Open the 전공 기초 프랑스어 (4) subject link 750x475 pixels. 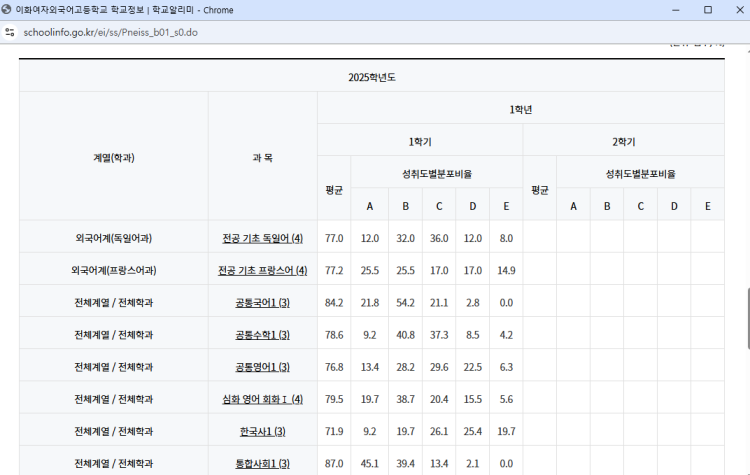click(x=262, y=270)
